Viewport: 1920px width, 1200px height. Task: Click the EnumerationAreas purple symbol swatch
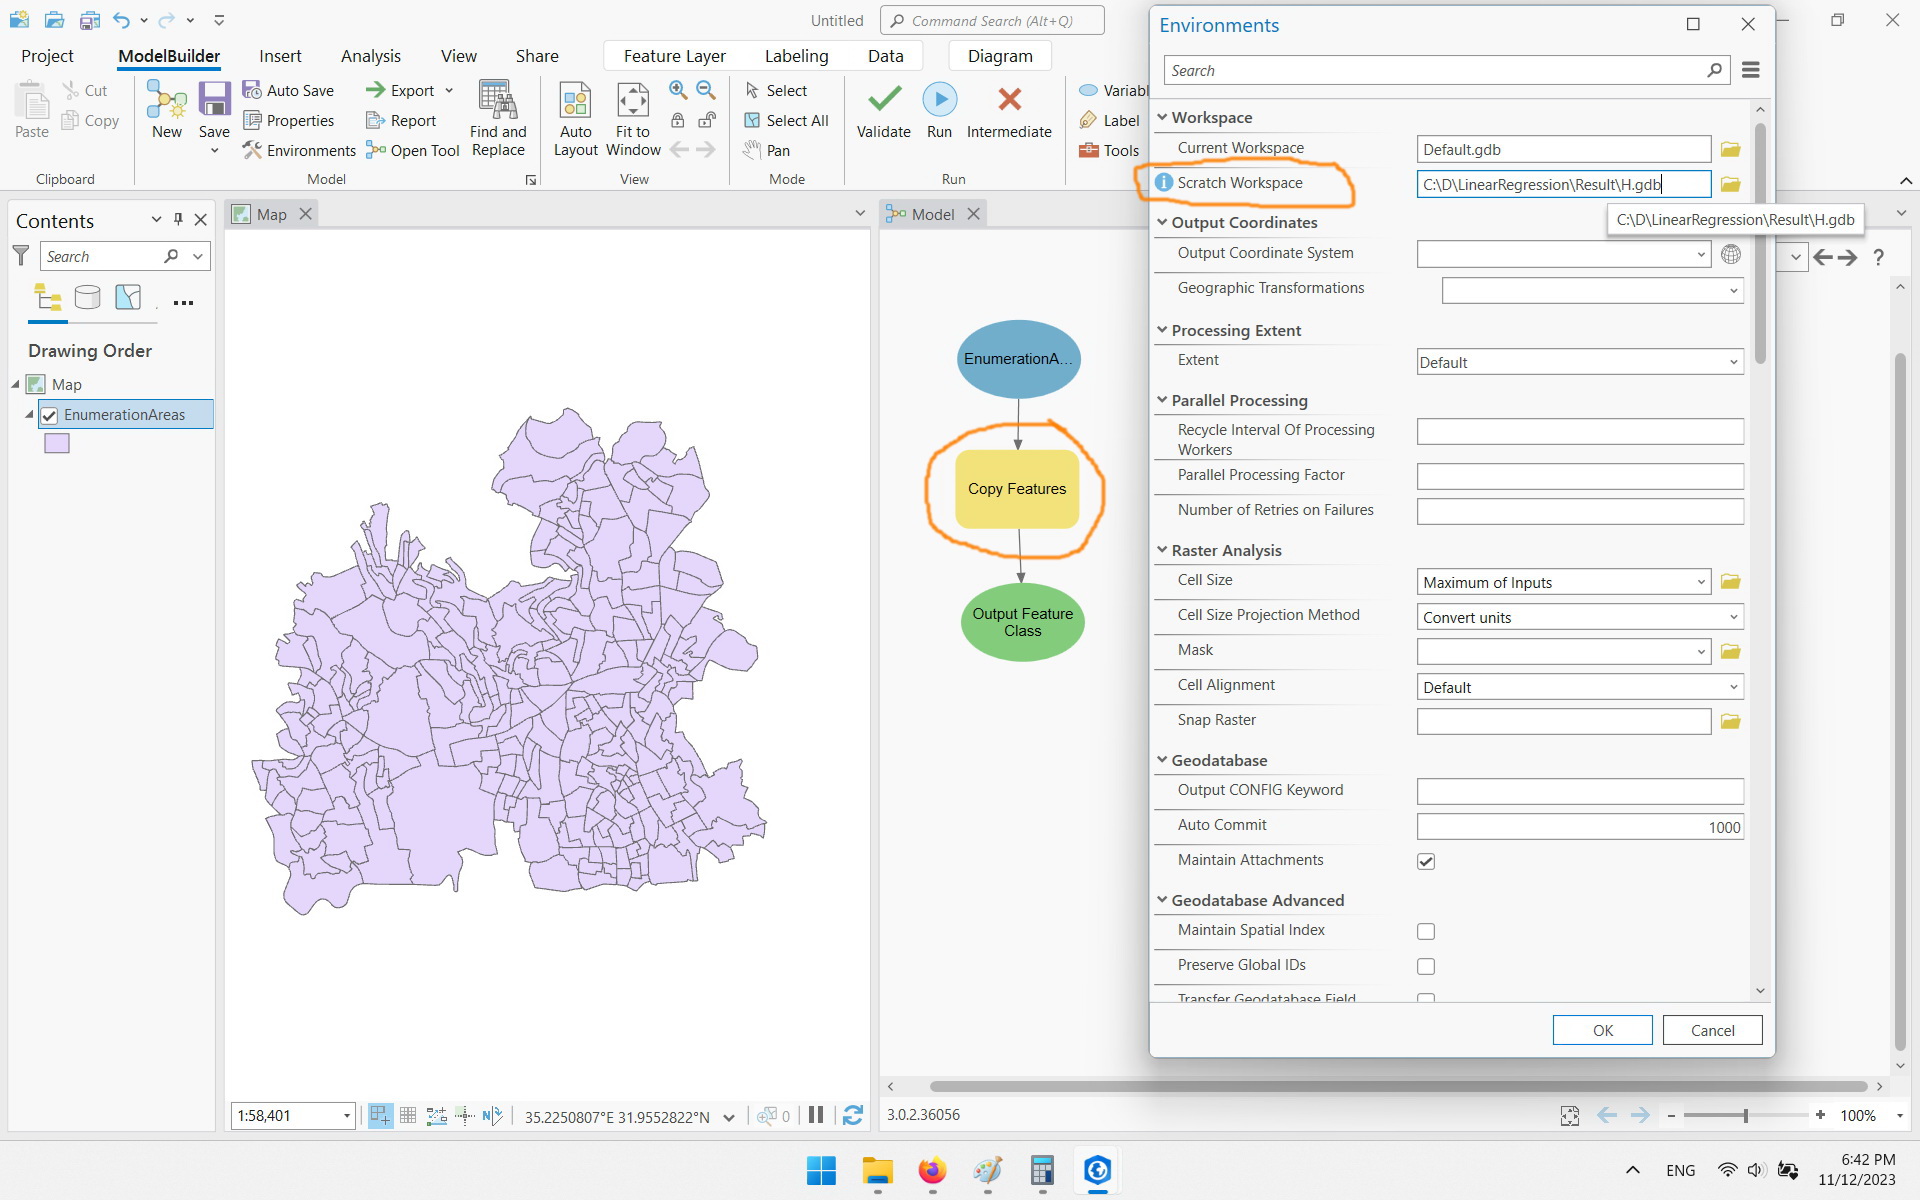tap(57, 444)
